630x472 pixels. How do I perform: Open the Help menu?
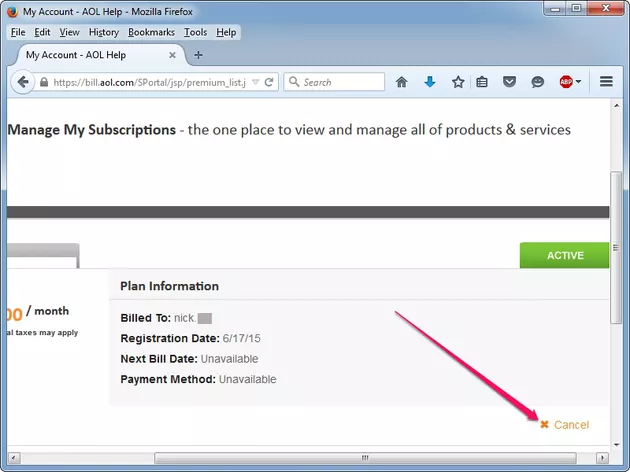pos(226,32)
